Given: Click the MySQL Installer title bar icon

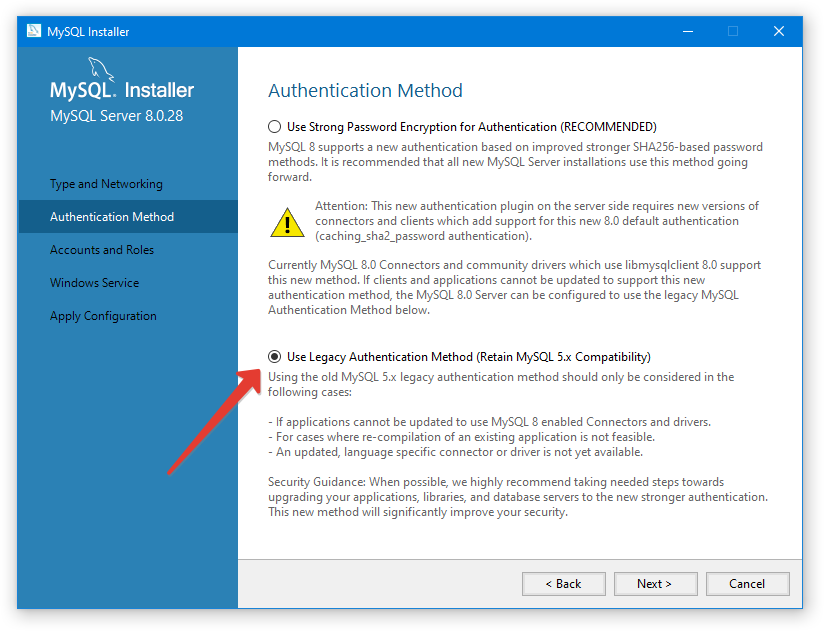Looking at the screenshot, I should [x=34, y=31].
